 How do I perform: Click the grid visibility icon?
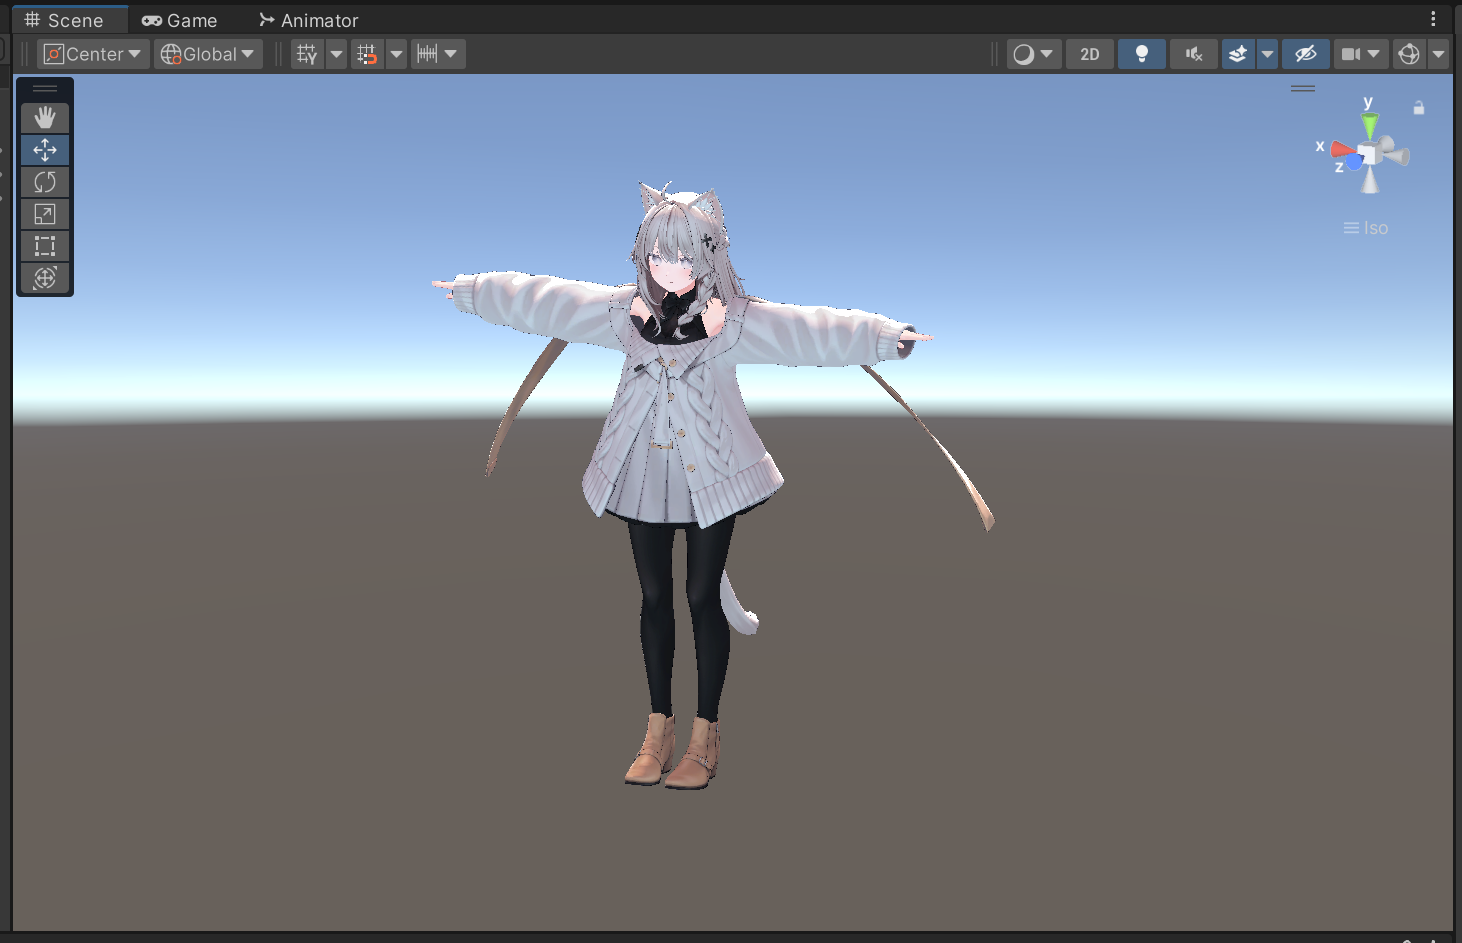(x=307, y=54)
